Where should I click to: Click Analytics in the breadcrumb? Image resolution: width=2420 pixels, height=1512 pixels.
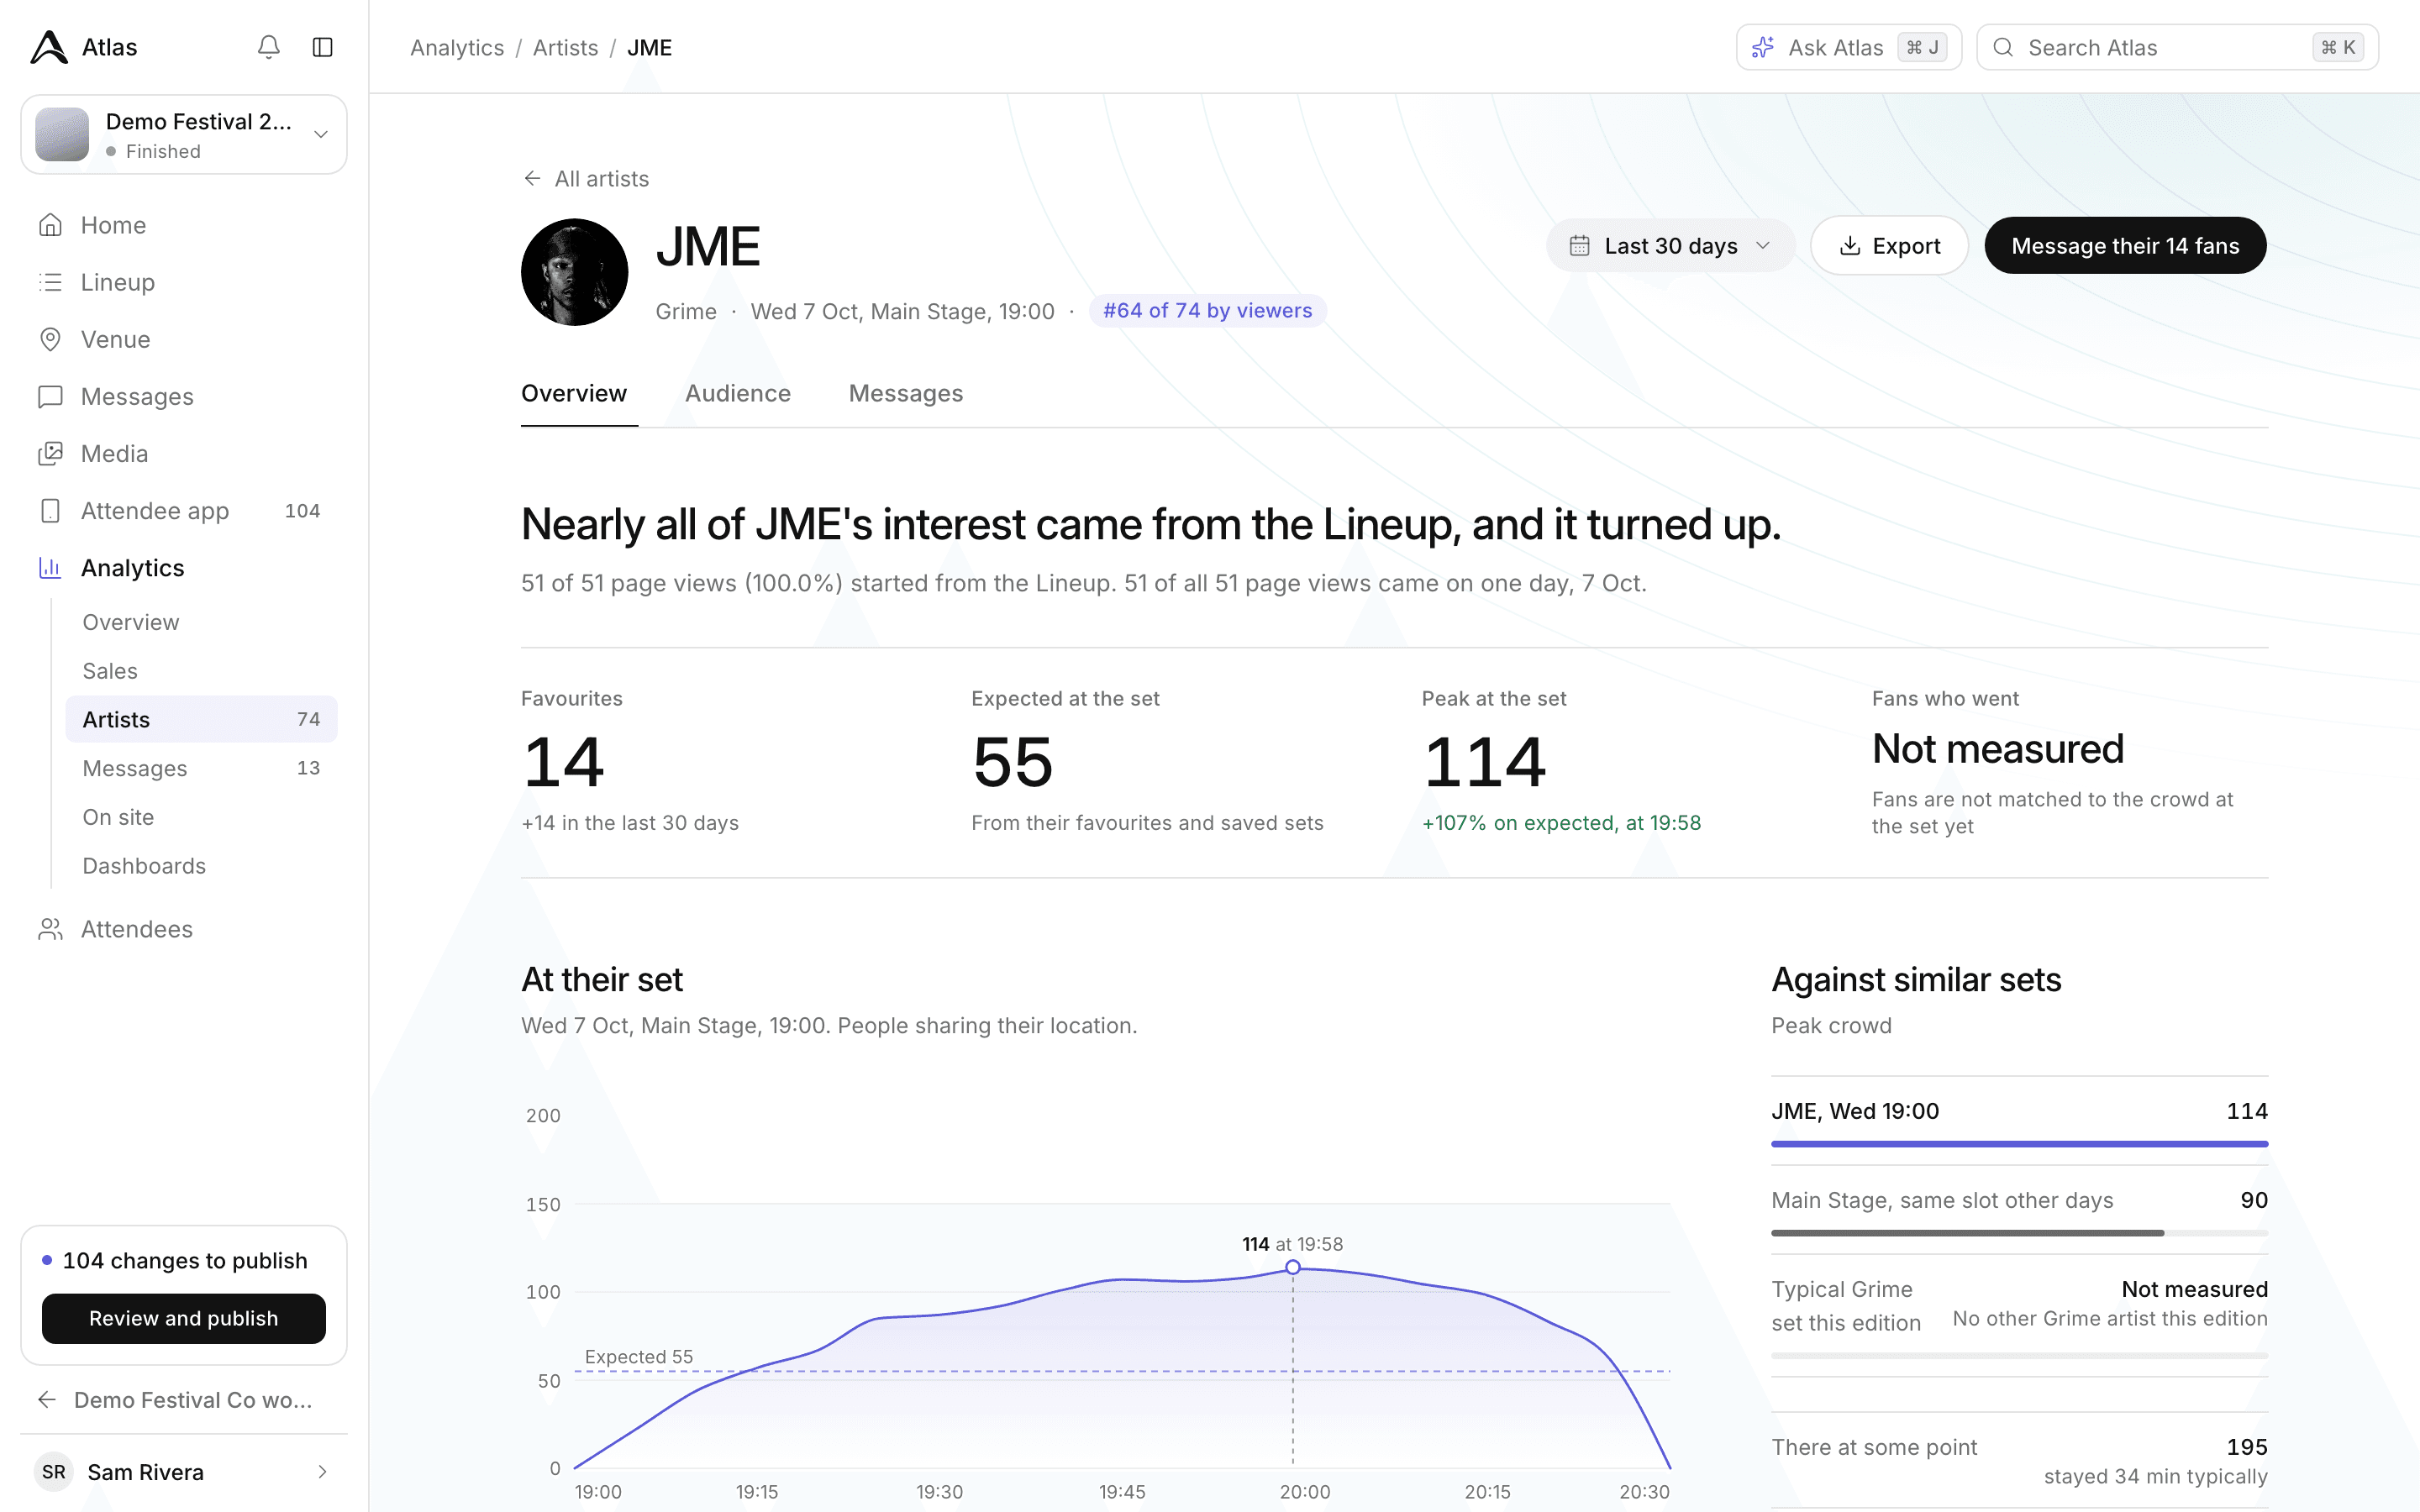tap(457, 47)
